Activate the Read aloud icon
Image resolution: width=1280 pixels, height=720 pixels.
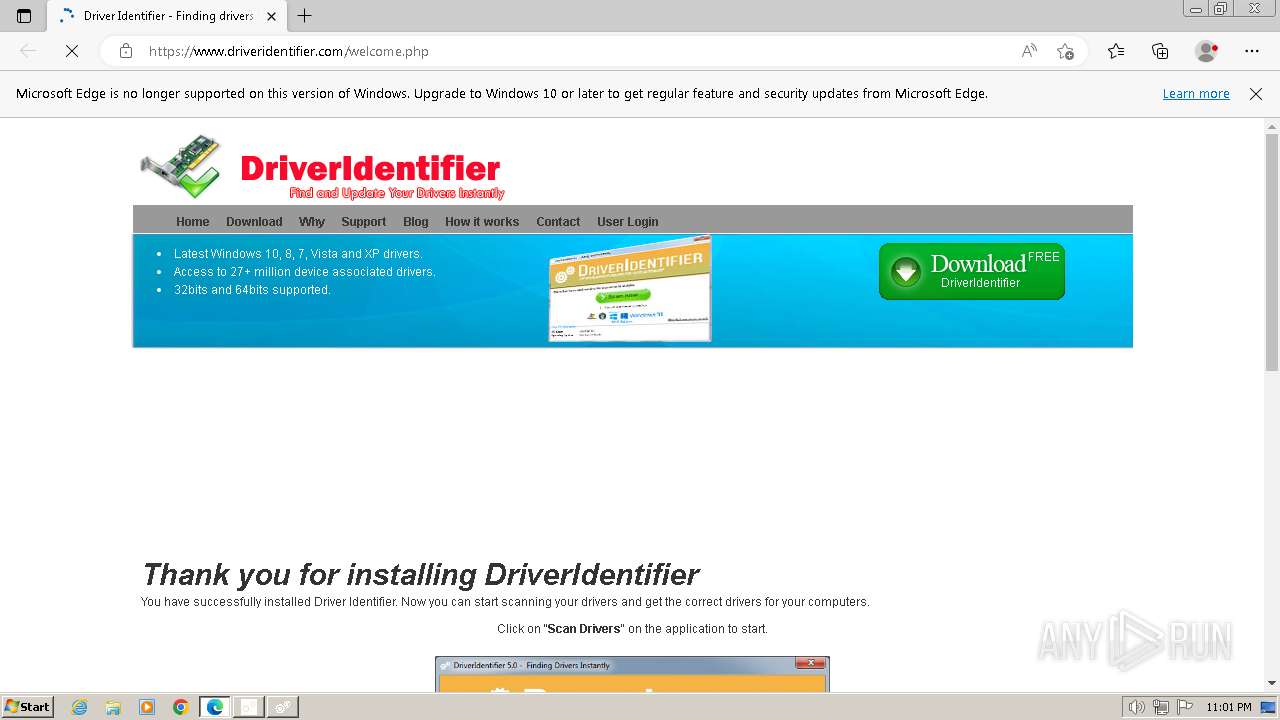click(1029, 51)
